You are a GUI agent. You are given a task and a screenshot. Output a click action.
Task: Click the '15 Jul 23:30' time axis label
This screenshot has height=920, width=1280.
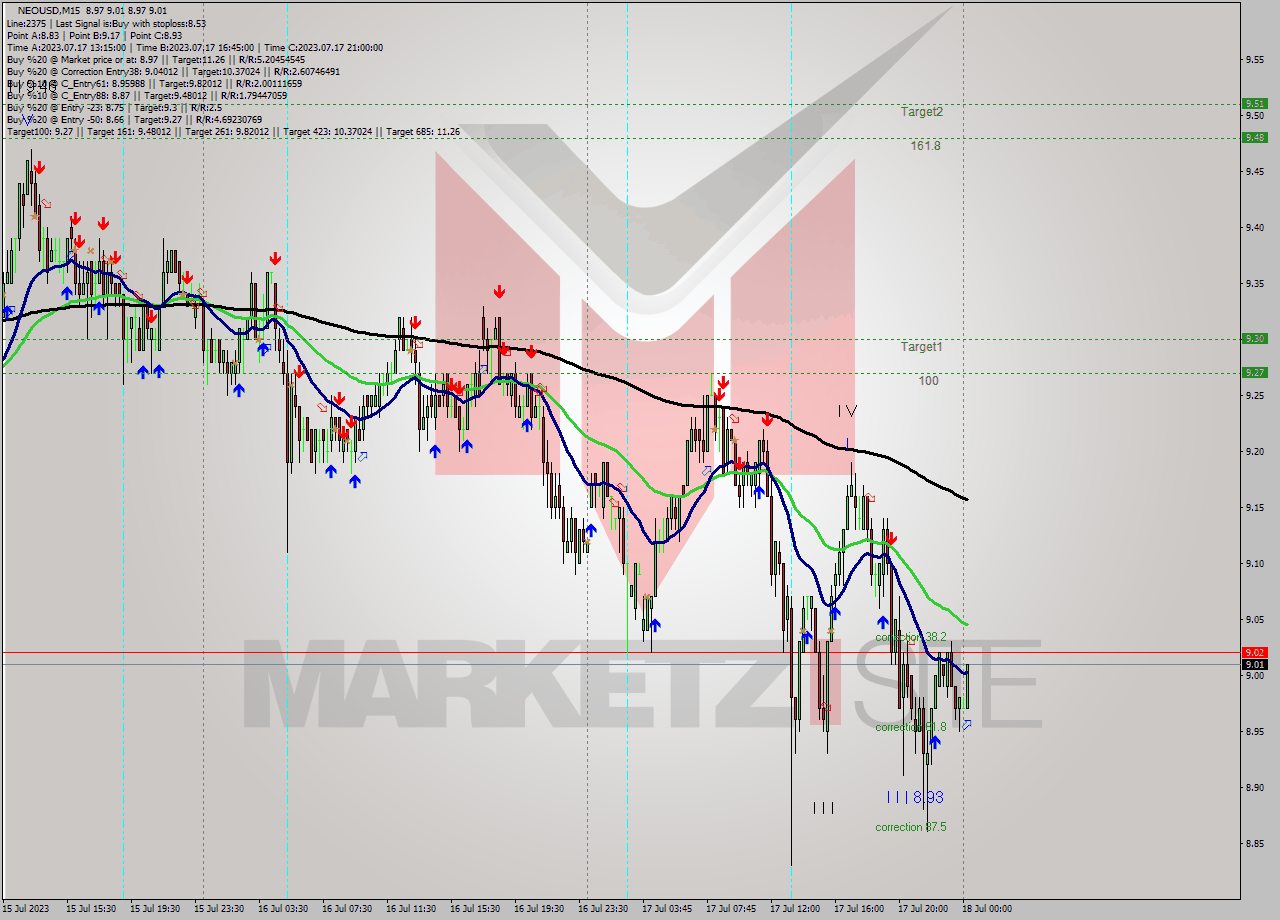220,909
